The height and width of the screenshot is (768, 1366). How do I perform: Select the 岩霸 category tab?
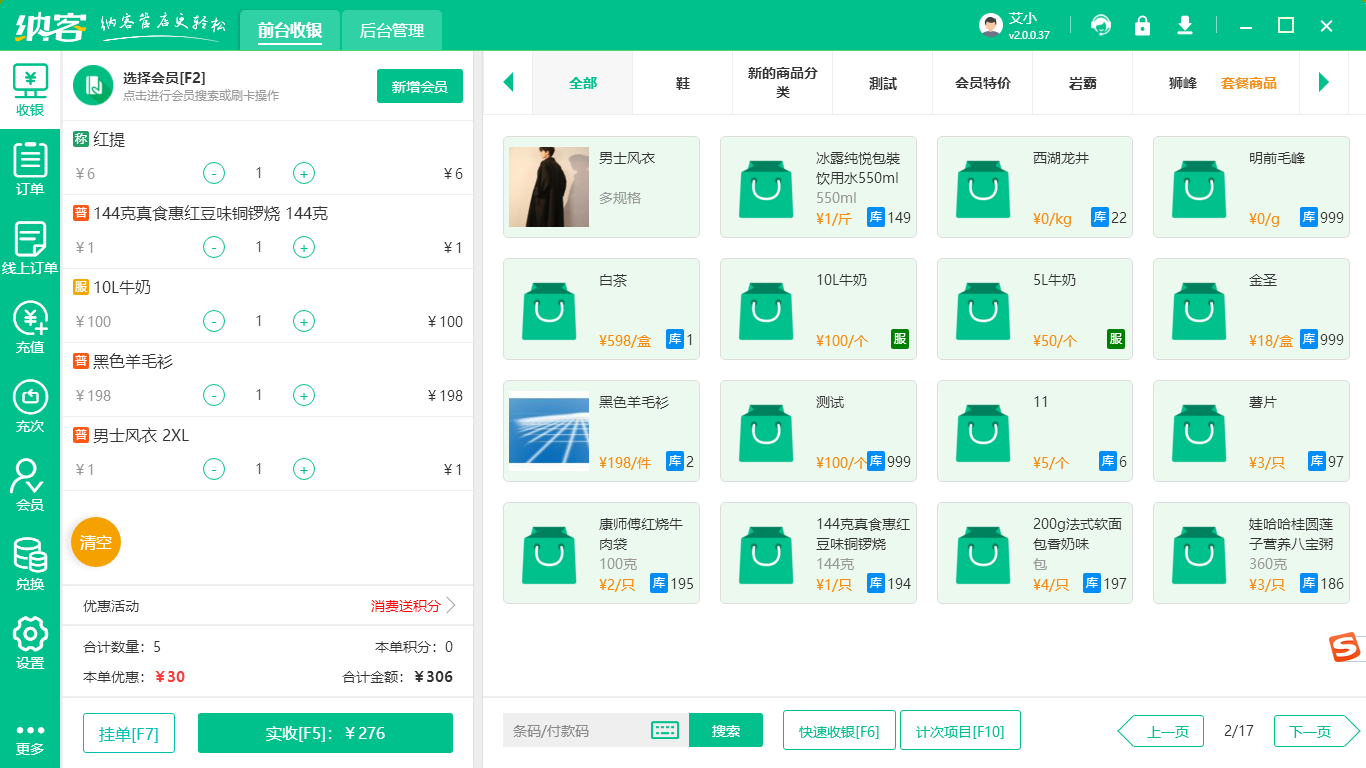pyautogui.click(x=1083, y=83)
